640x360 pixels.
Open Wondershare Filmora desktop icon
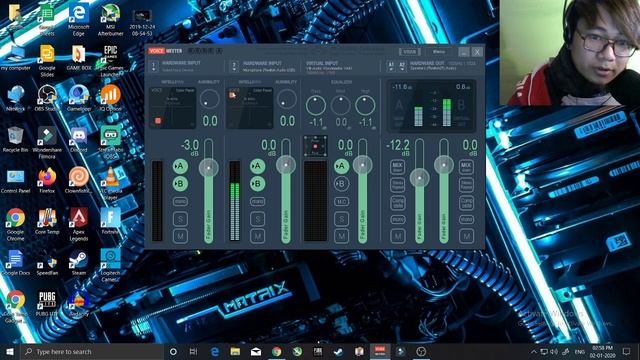(x=47, y=142)
